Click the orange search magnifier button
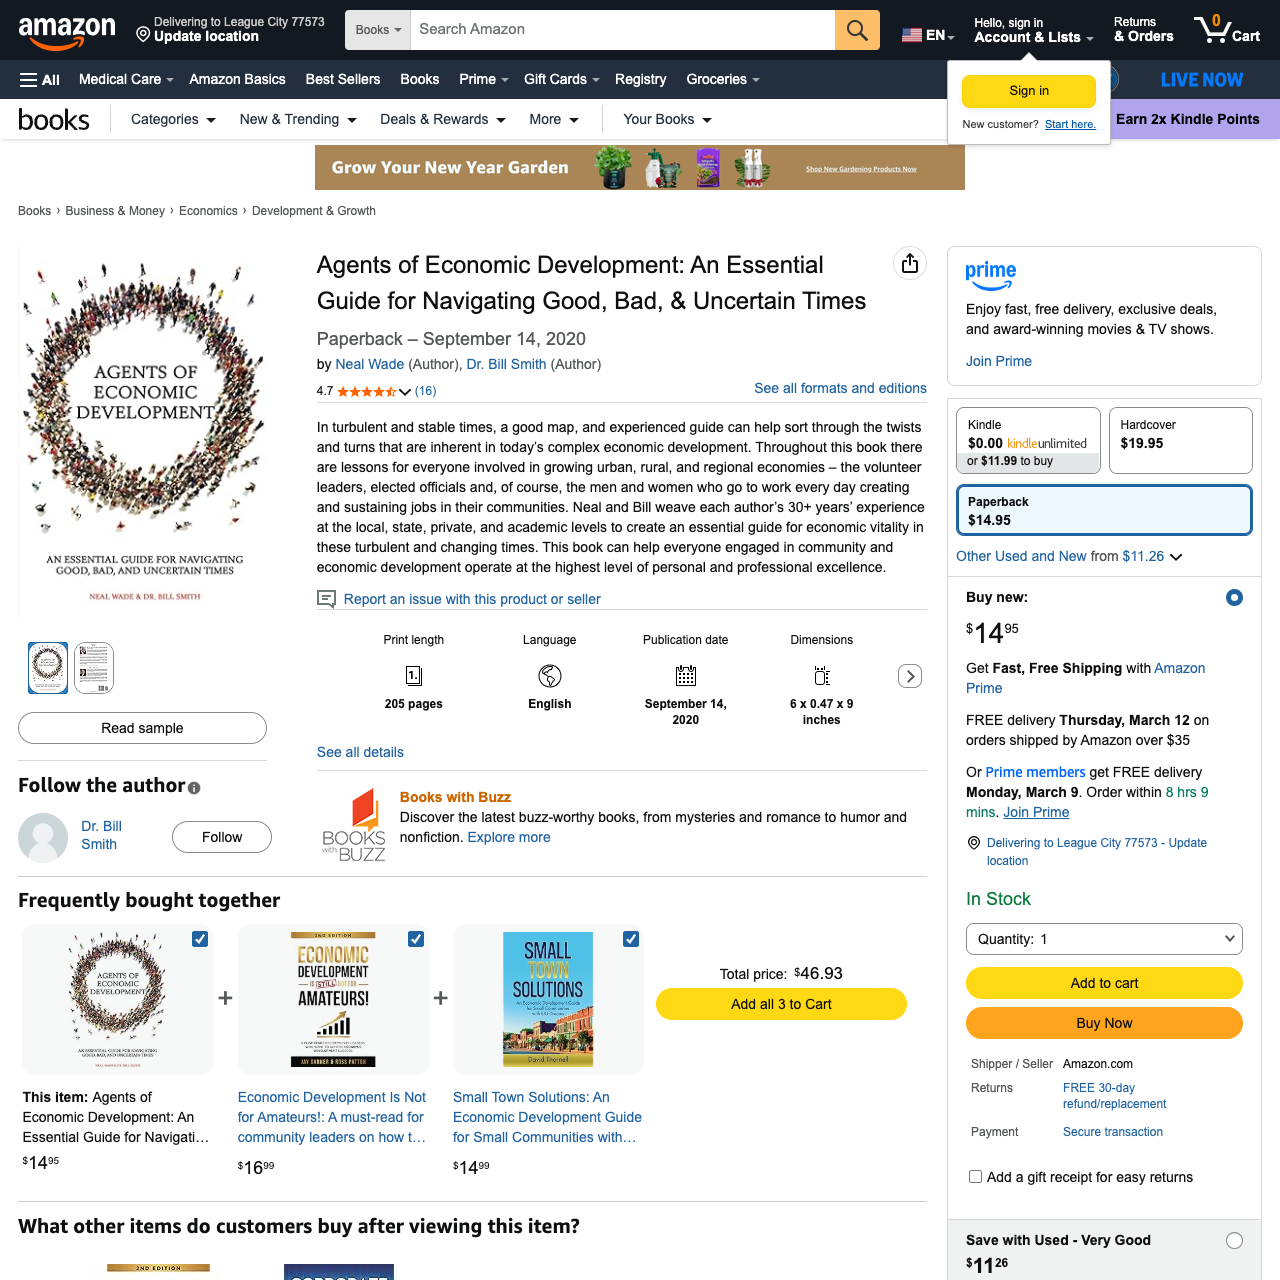 click(857, 30)
